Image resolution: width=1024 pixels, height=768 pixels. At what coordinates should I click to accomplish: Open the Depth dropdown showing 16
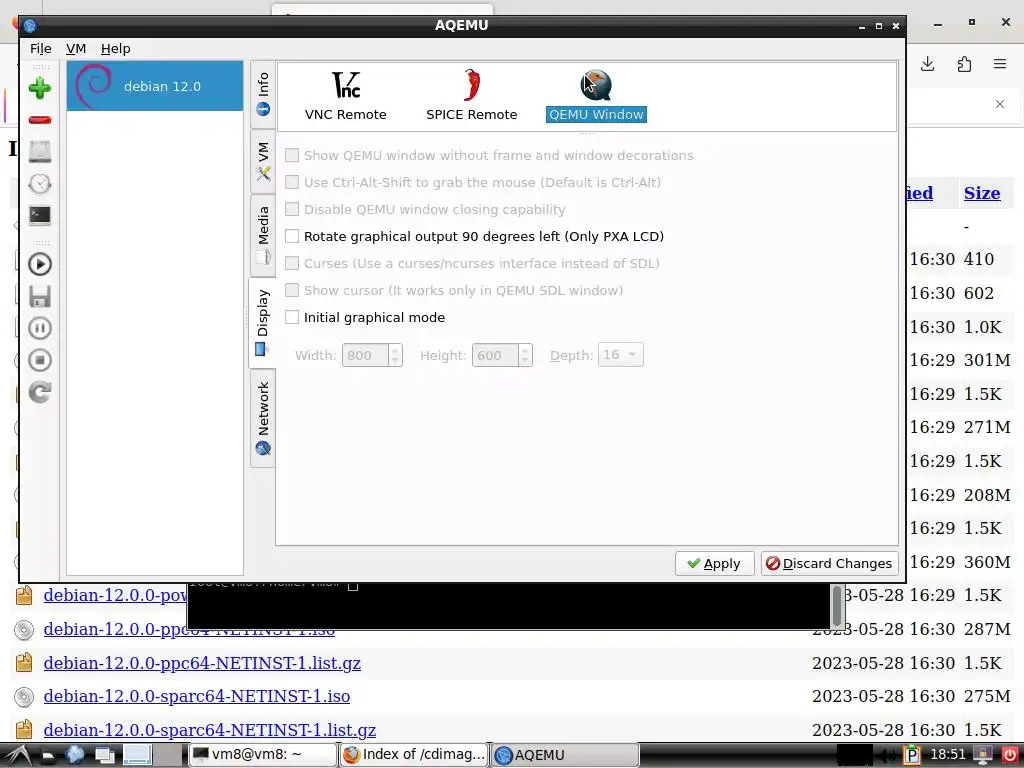[x=620, y=355]
